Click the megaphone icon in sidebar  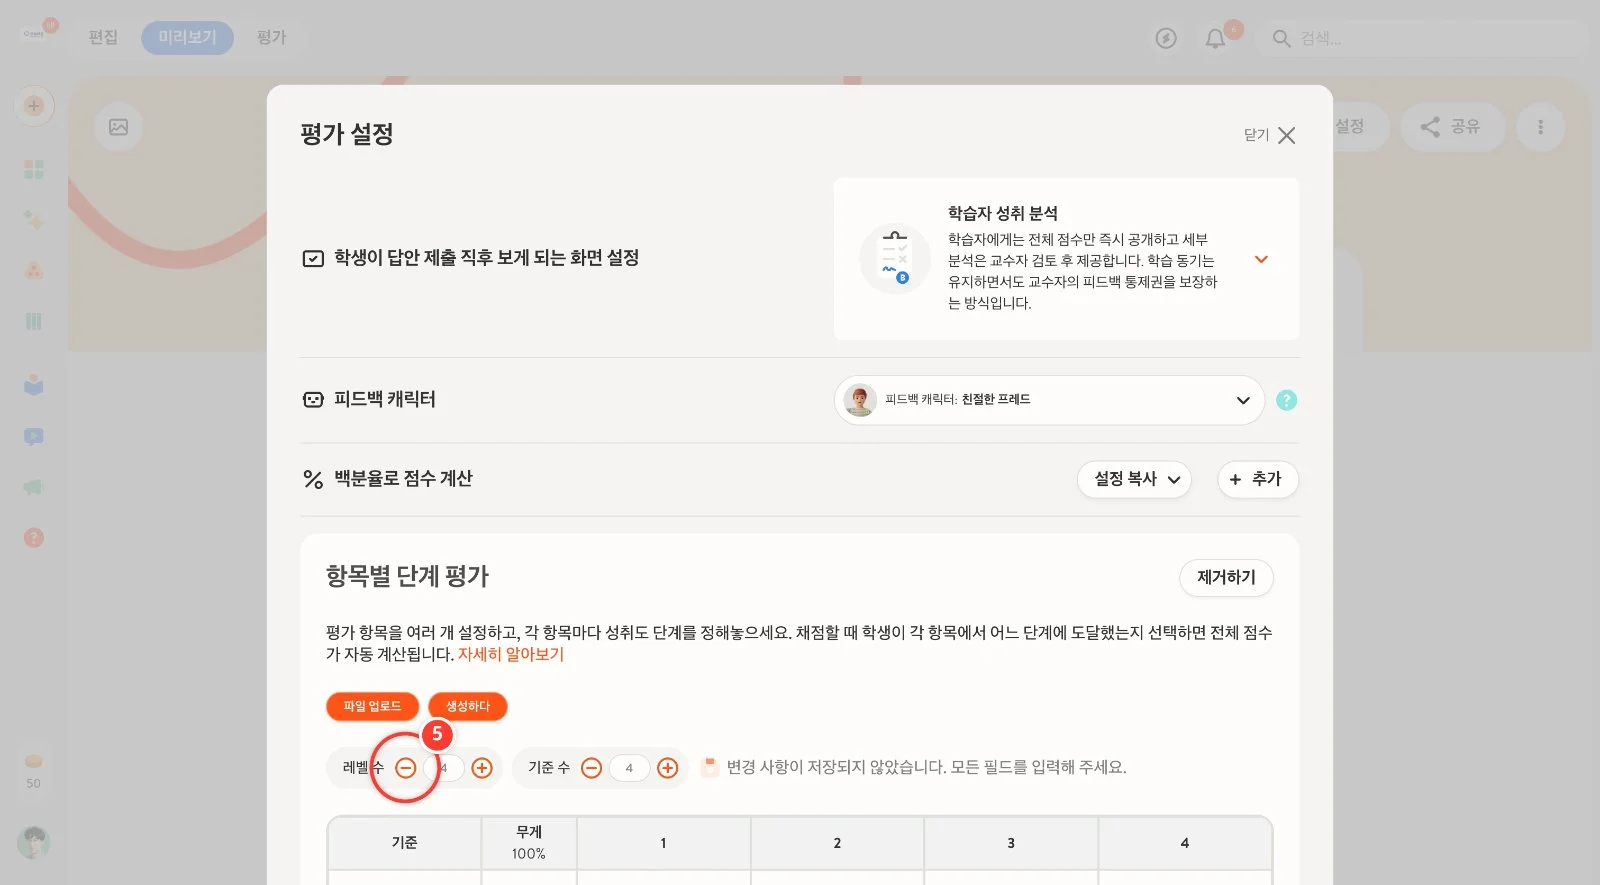[x=34, y=487]
